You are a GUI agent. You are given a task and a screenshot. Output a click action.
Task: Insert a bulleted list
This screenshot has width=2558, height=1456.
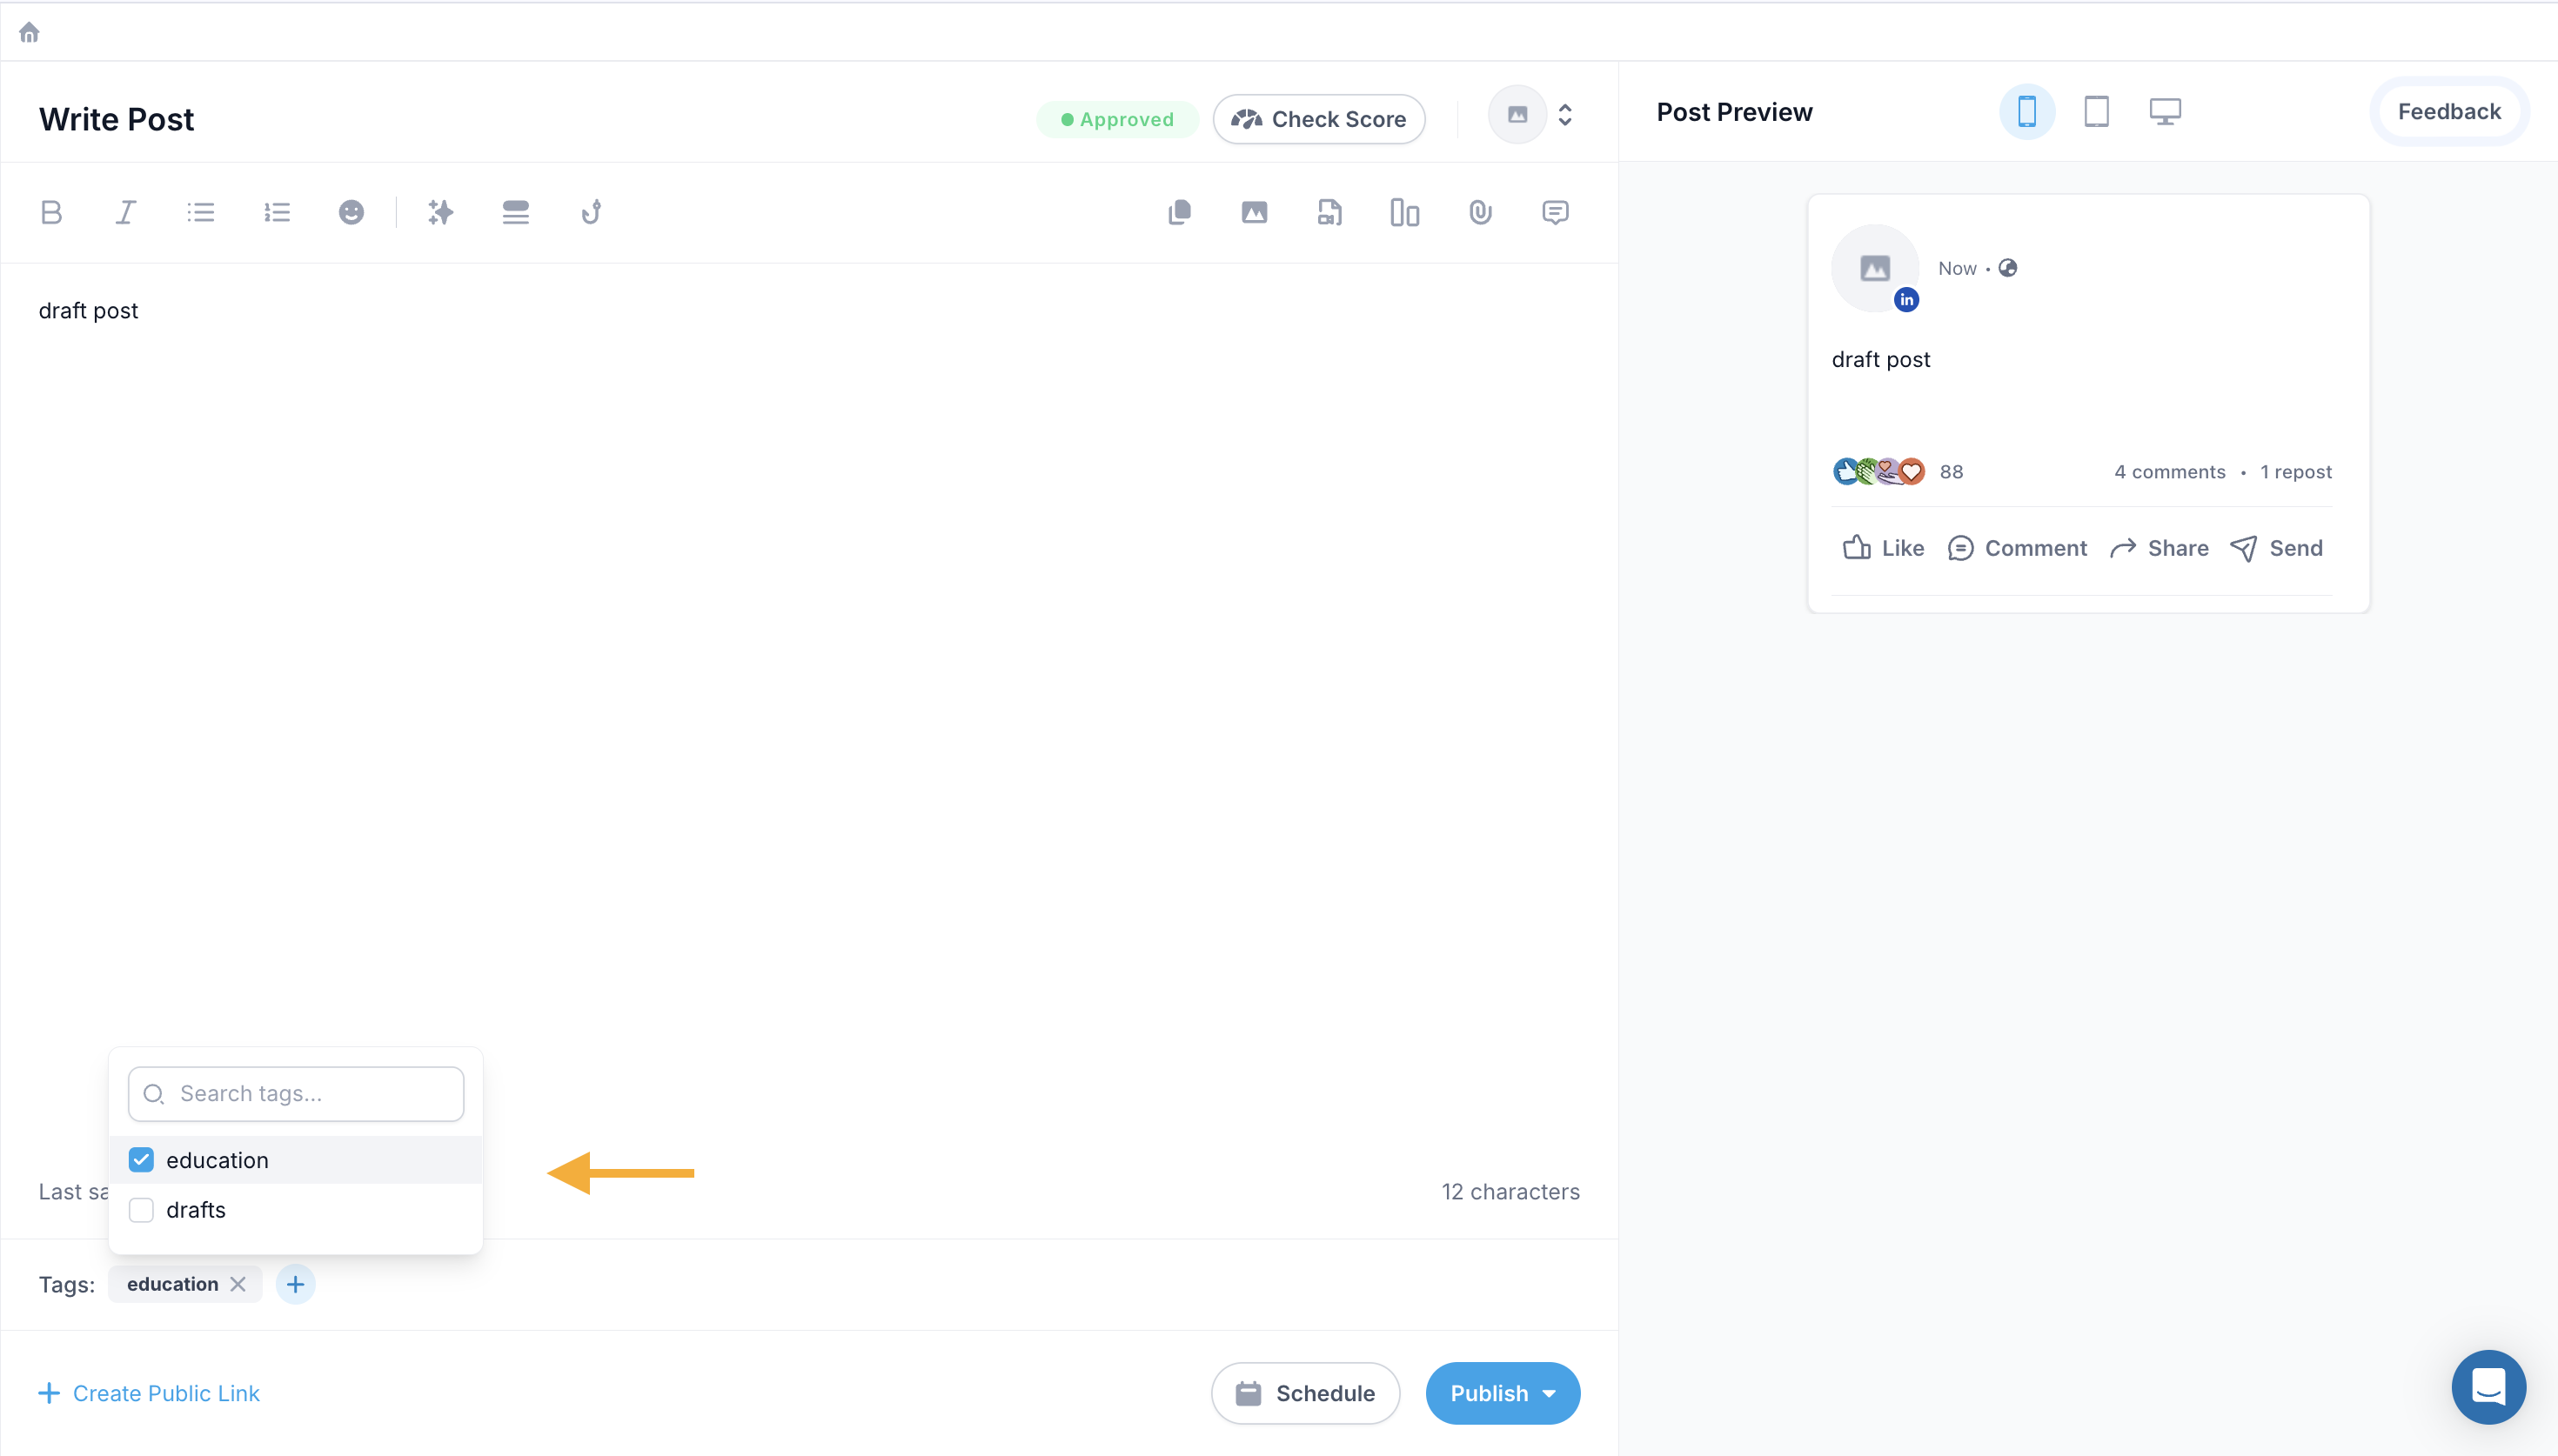pos(201,212)
